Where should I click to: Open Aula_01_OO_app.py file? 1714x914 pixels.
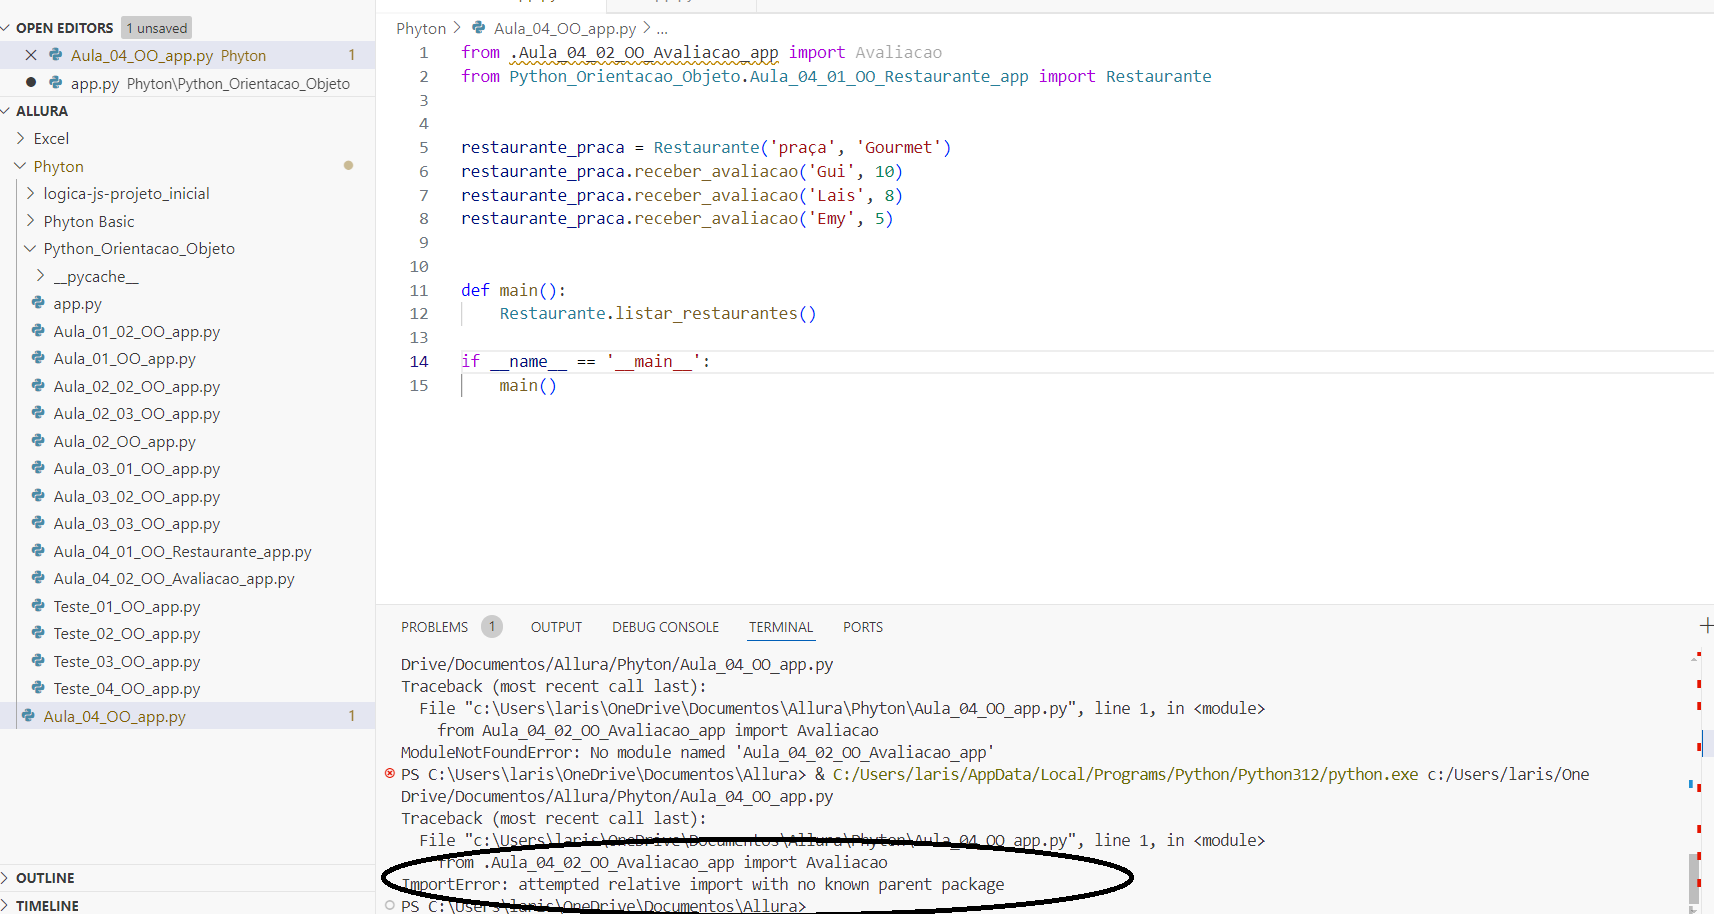(x=125, y=358)
